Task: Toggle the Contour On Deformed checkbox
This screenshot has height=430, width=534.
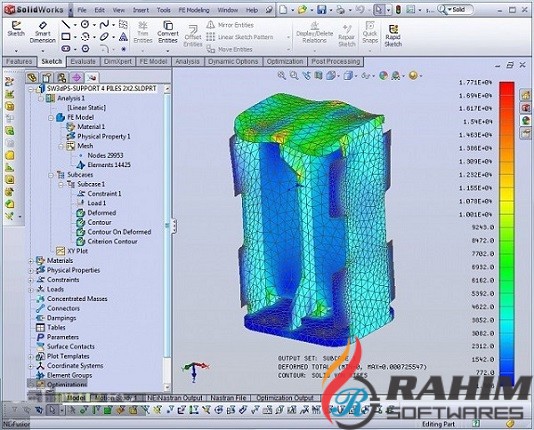Action: pos(80,232)
